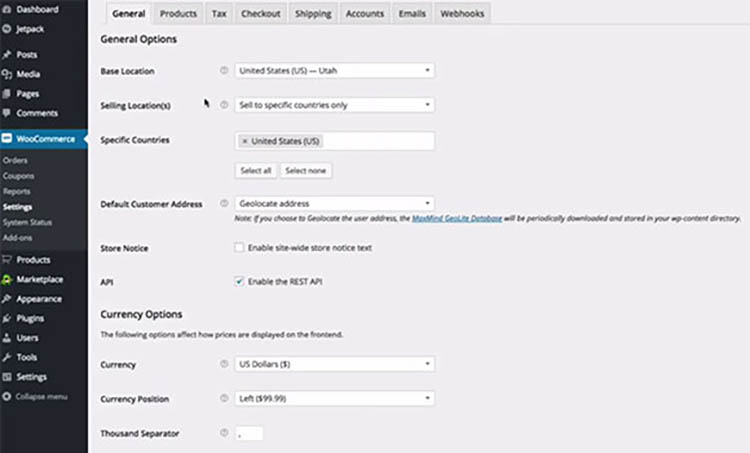The height and width of the screenshot is (453, 750).
Task: Open the Currency Position dropdown
Action: (334, 398)
